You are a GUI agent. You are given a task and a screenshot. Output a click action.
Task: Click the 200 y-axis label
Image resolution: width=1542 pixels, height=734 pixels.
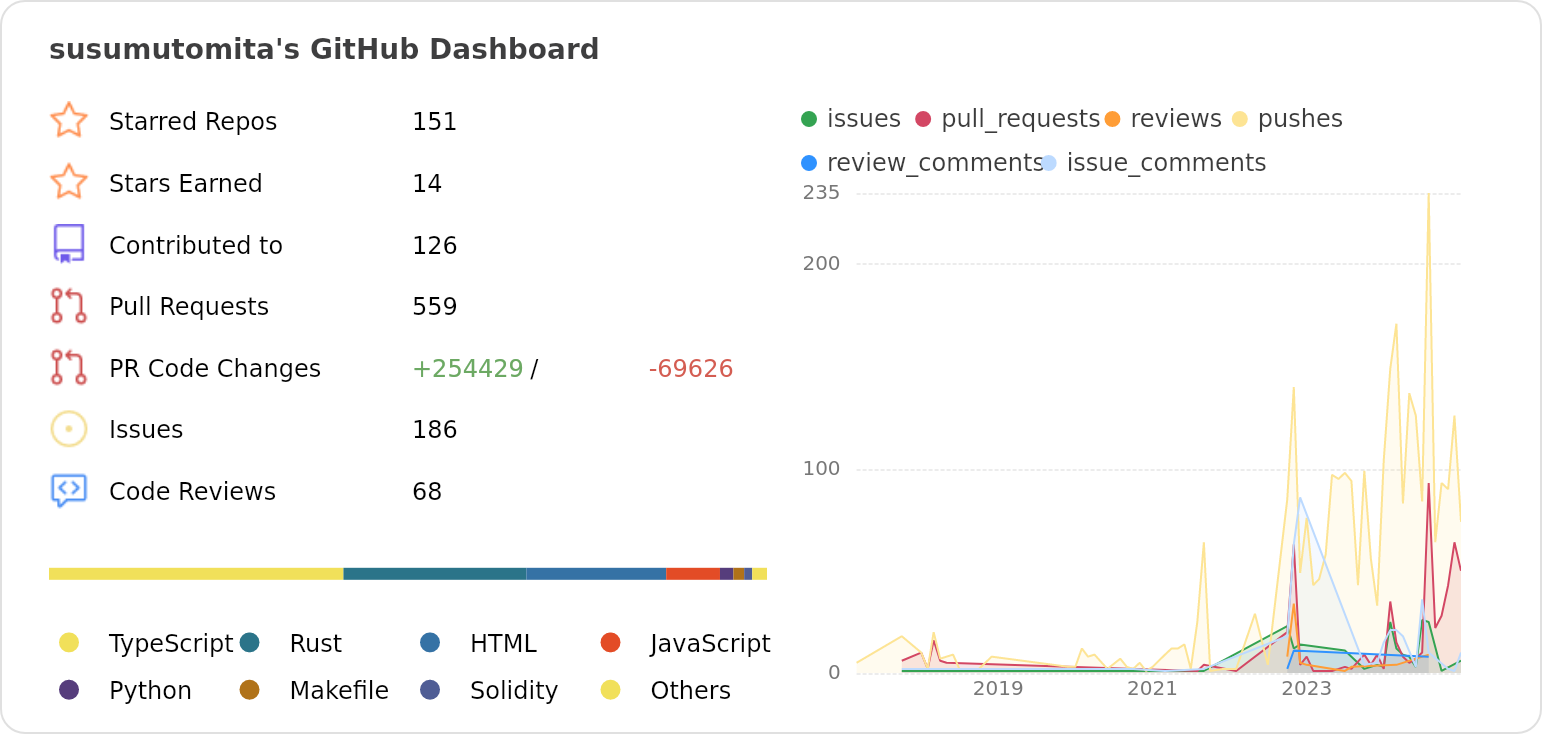click(x=821, y=264)
